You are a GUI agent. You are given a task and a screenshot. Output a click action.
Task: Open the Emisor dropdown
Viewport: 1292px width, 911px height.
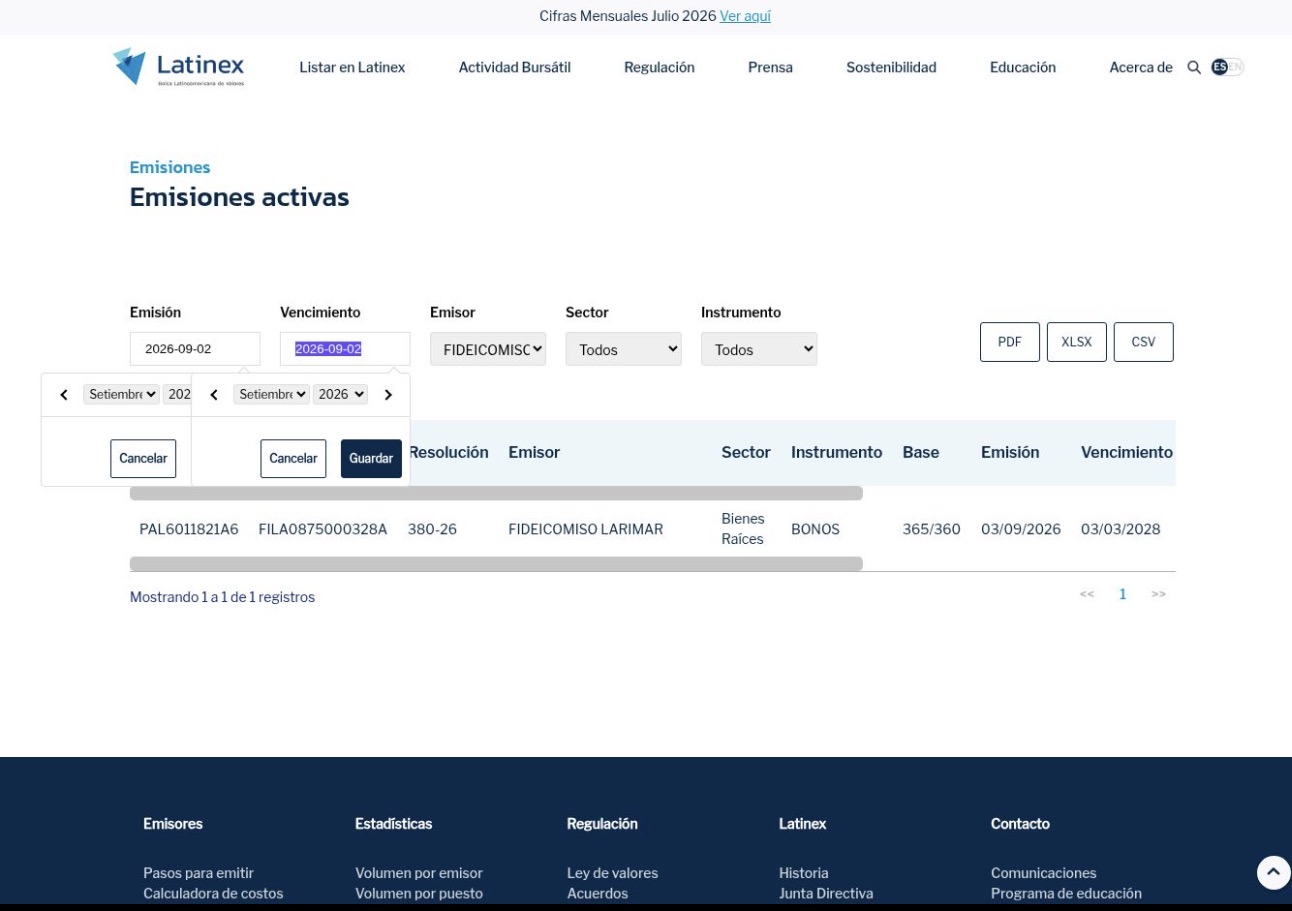pos(488,349)
